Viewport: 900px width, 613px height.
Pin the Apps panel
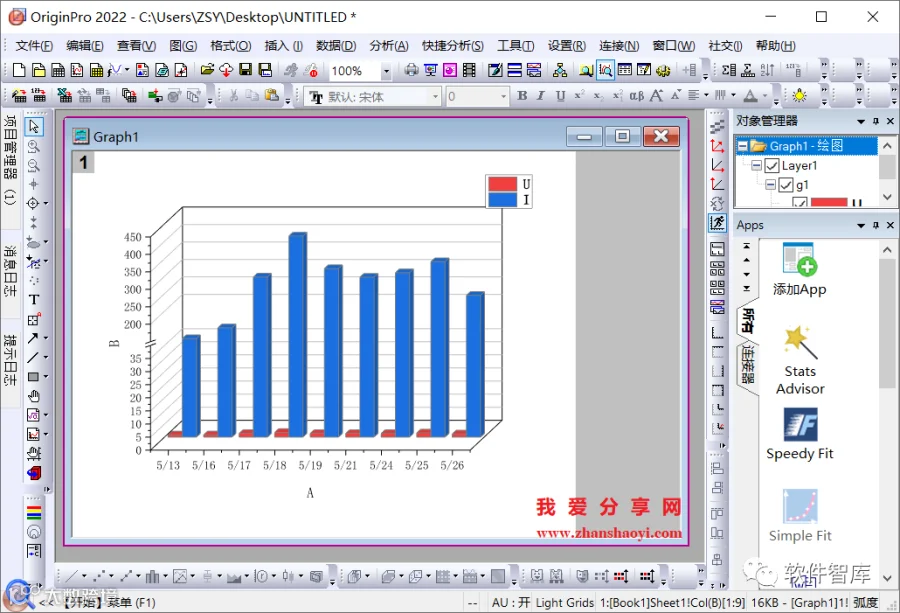(x=876, y=225)
